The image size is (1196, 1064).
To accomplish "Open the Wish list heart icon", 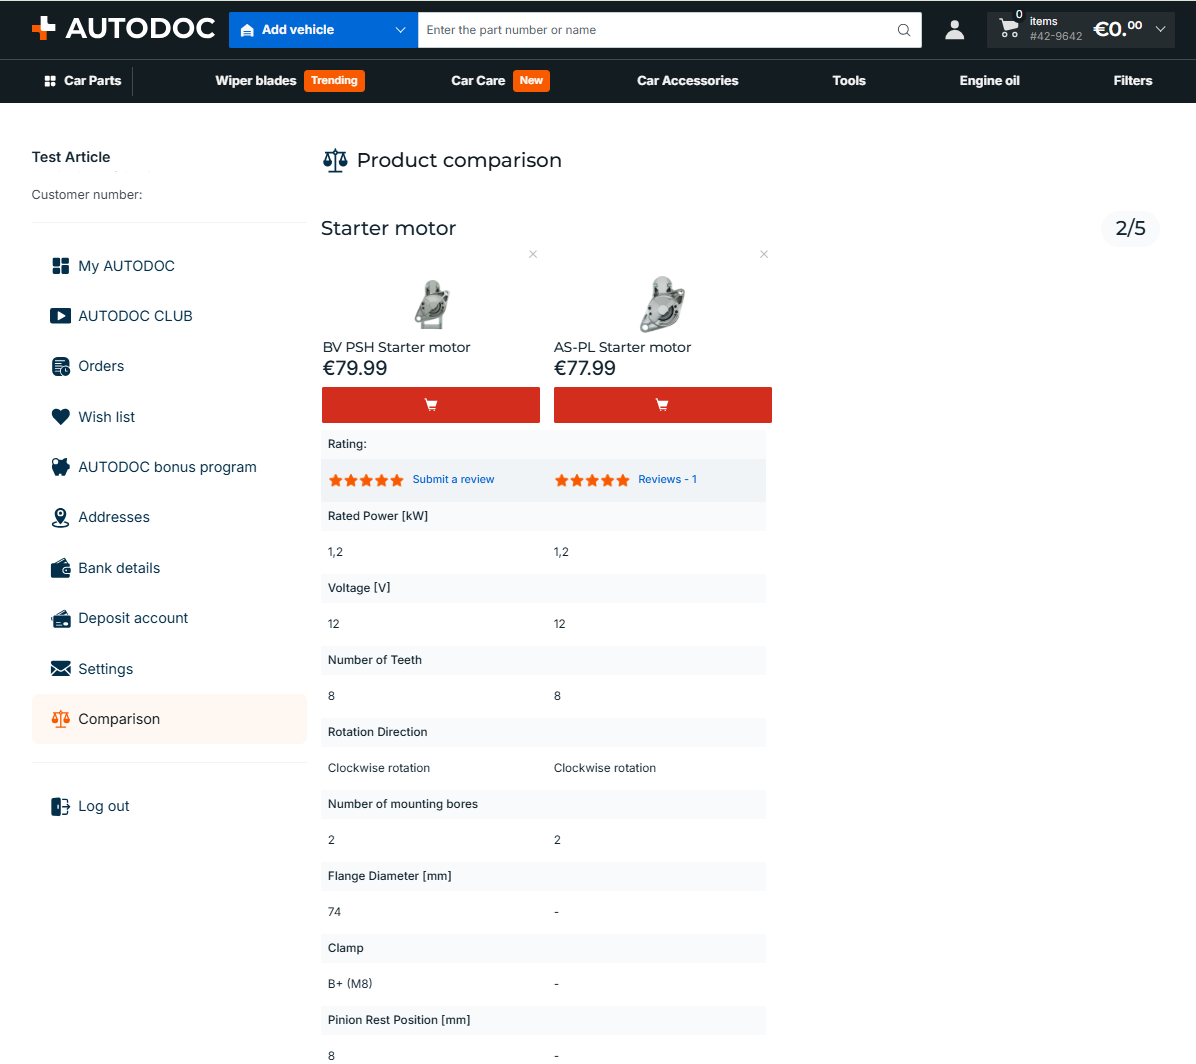I will (x=60, y=416).
